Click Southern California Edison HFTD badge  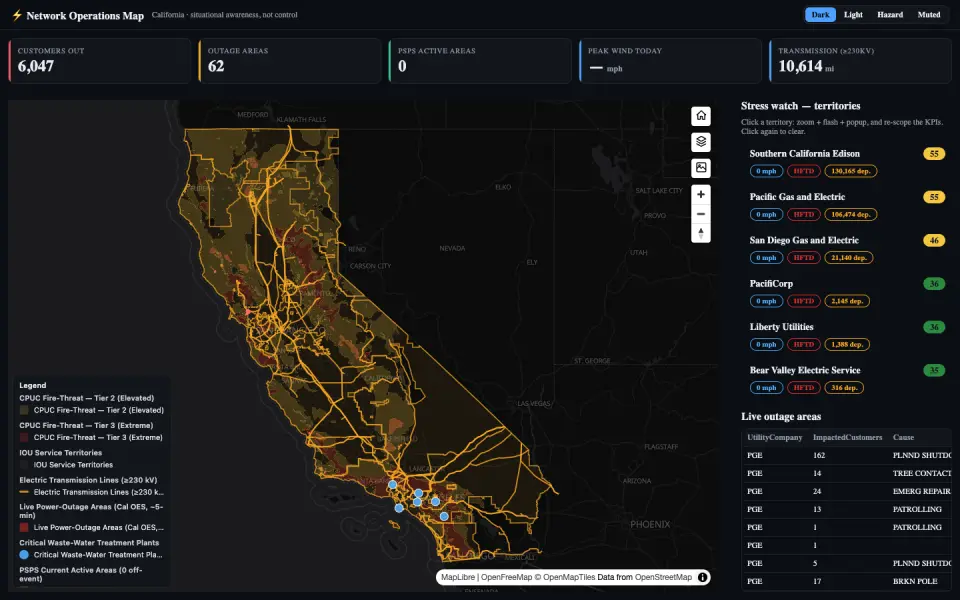803,171
